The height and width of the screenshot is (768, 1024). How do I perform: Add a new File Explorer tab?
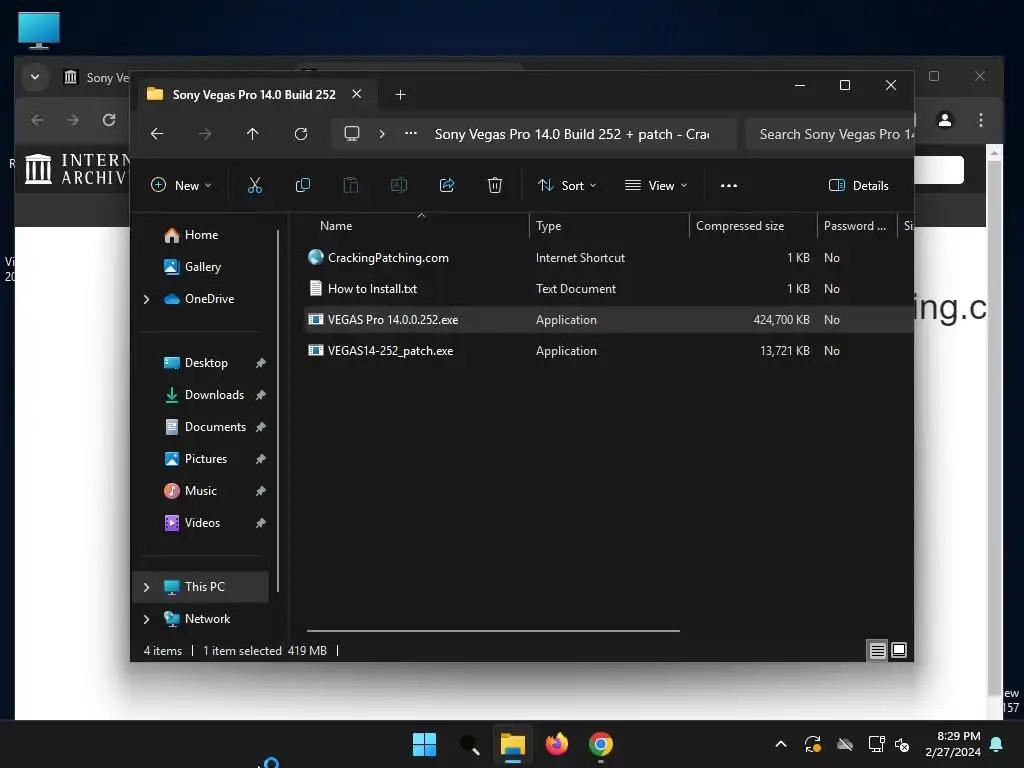[x=400, y=95]
